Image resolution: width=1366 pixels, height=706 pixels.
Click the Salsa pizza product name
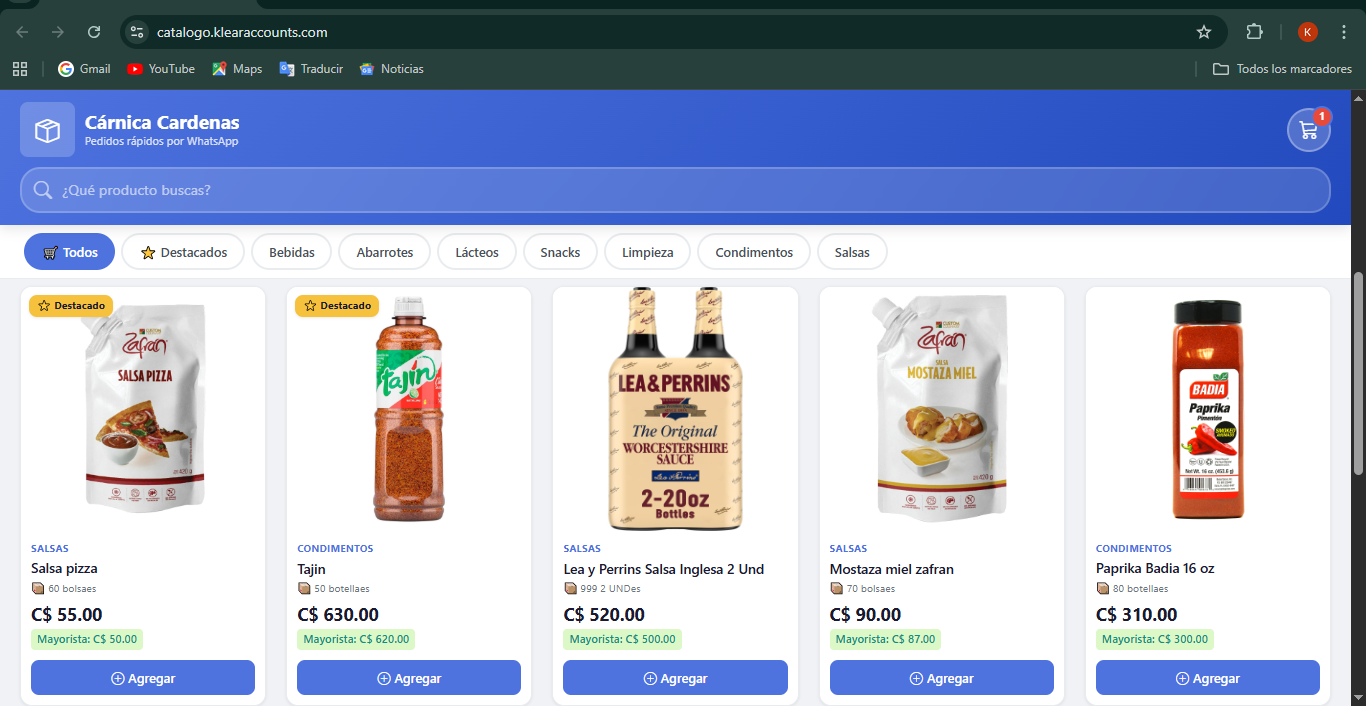tap(64, 569)
